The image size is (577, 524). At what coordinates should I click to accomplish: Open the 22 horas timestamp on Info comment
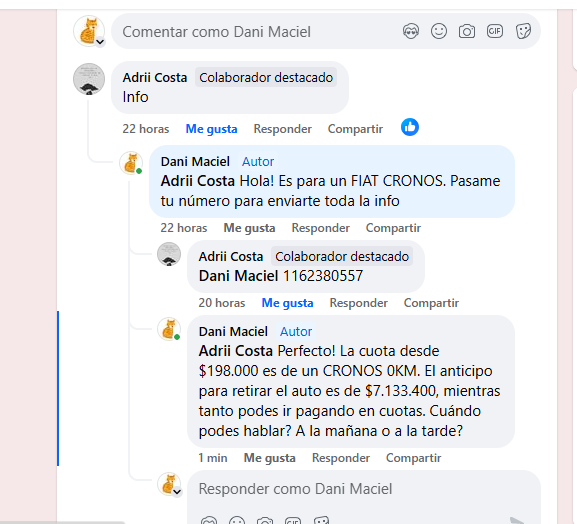[145, 129]
